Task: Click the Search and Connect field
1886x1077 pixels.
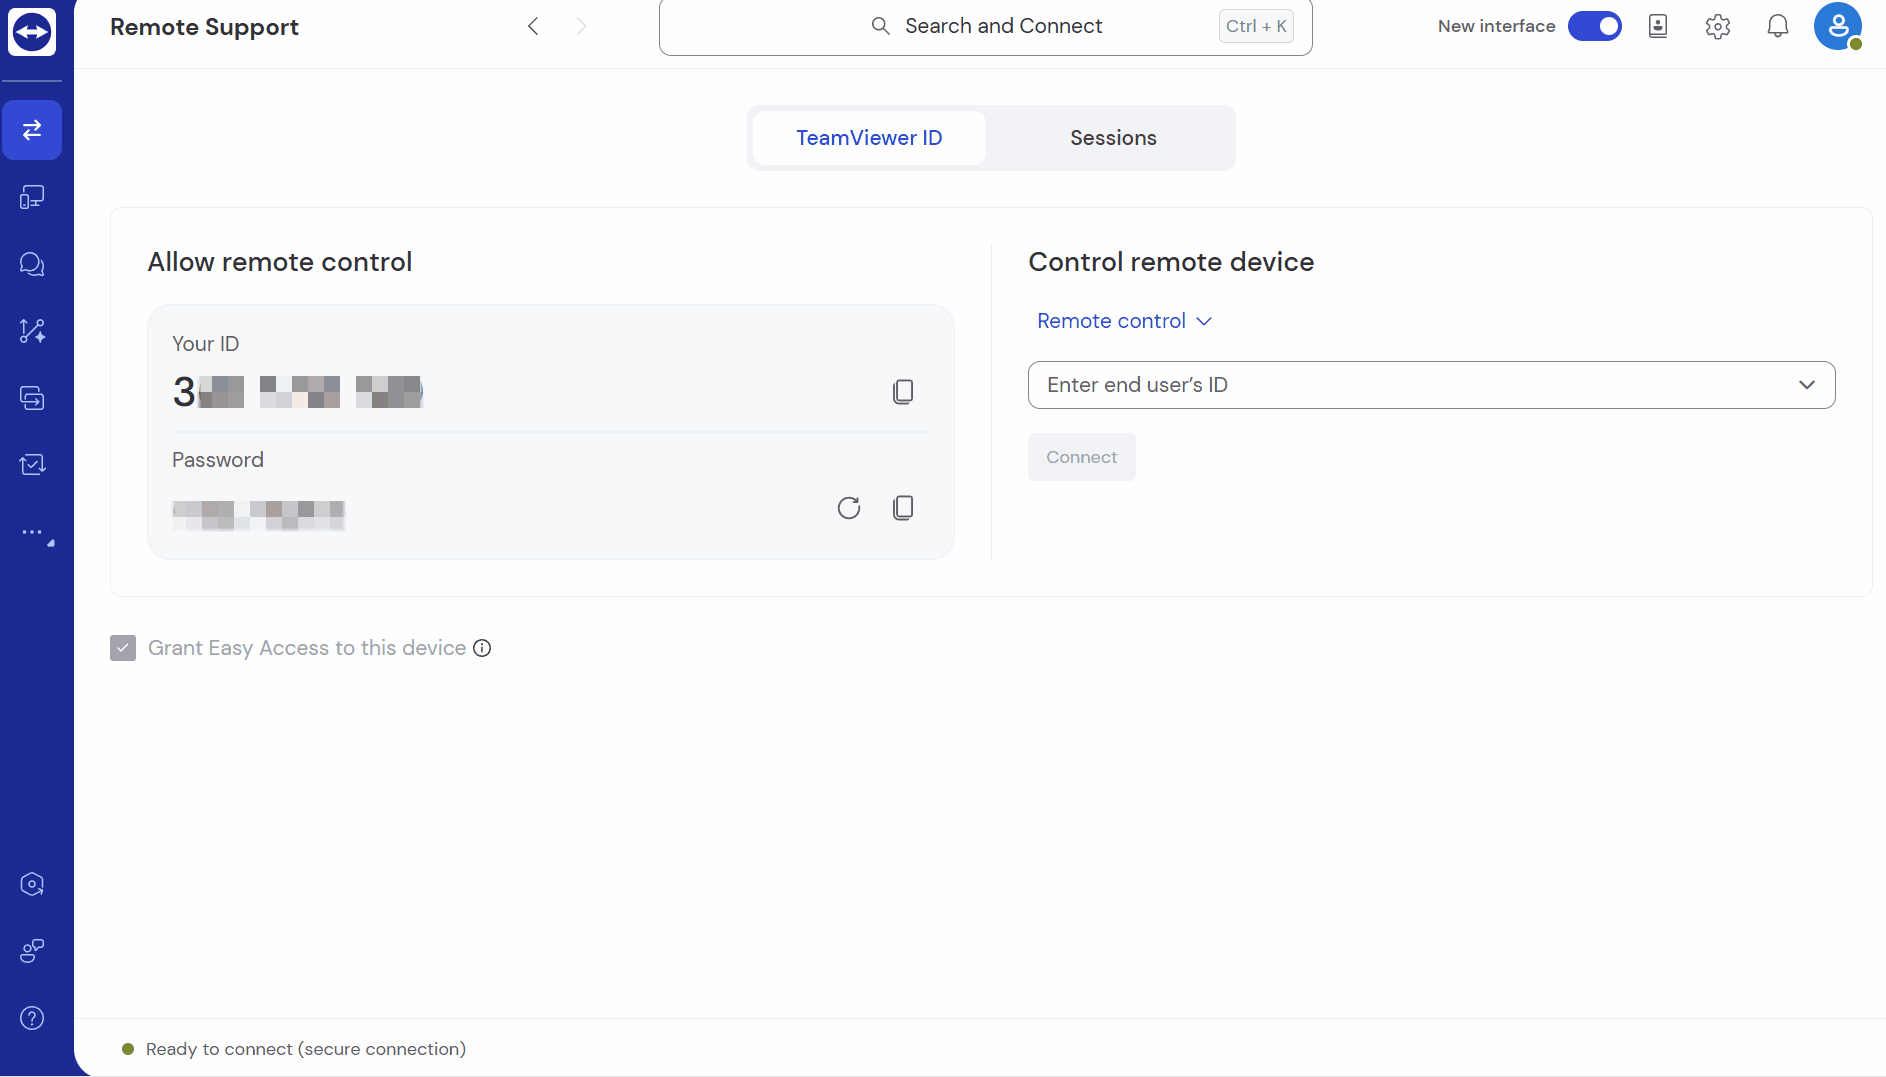Action: [x=986, y=27]
